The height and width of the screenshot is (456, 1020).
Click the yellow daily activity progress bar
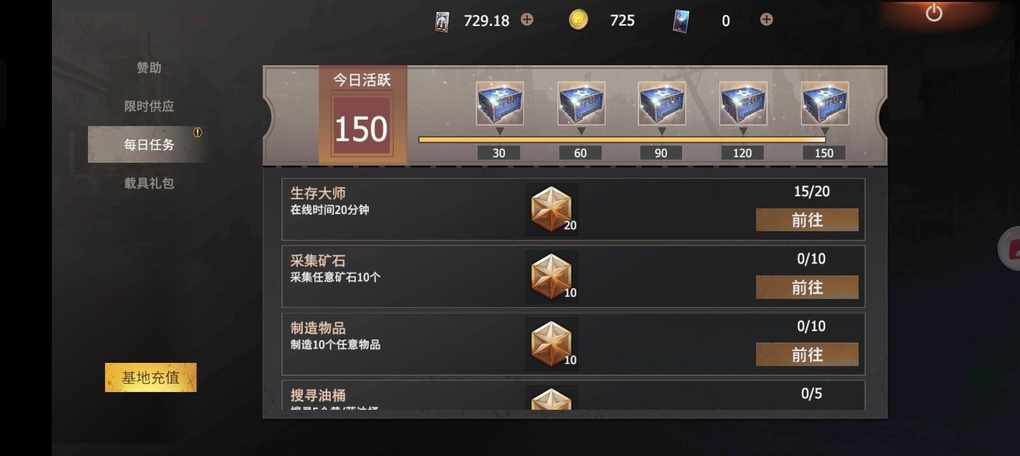(622, 139)
